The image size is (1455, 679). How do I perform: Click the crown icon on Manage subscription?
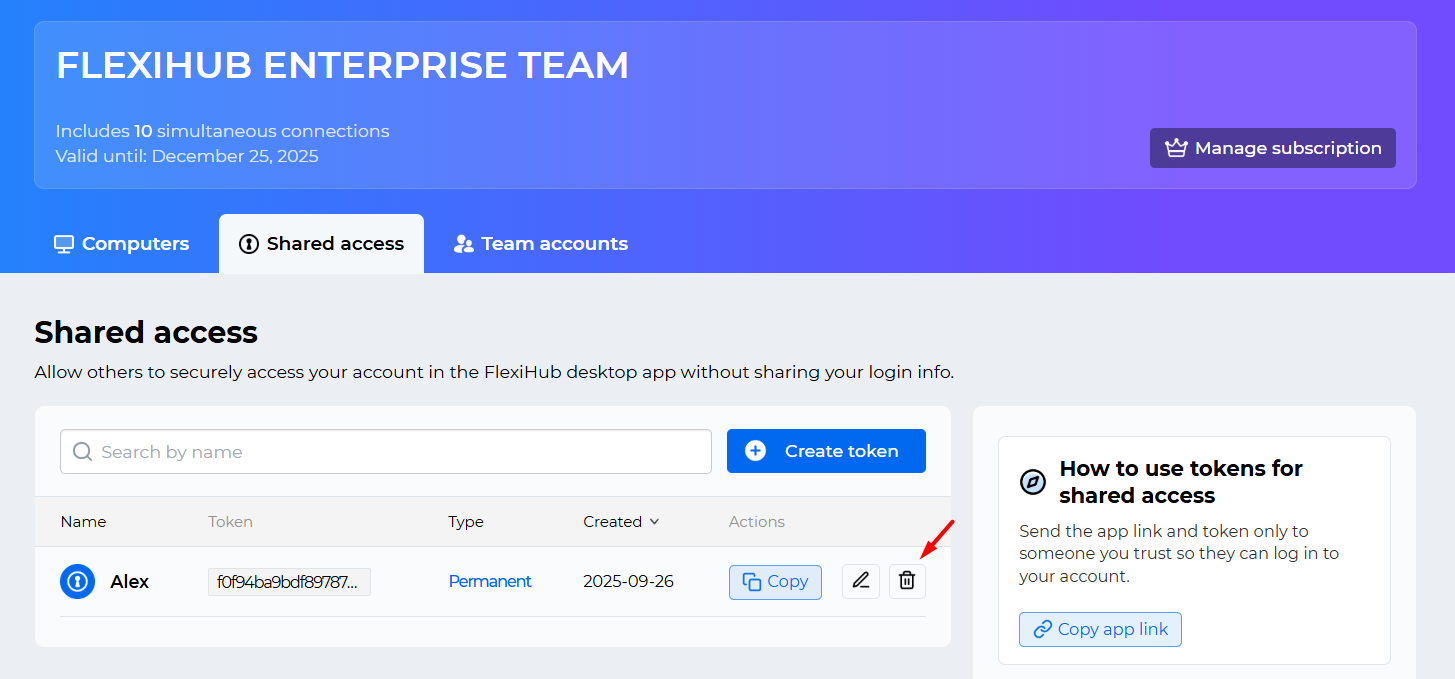1176,148
